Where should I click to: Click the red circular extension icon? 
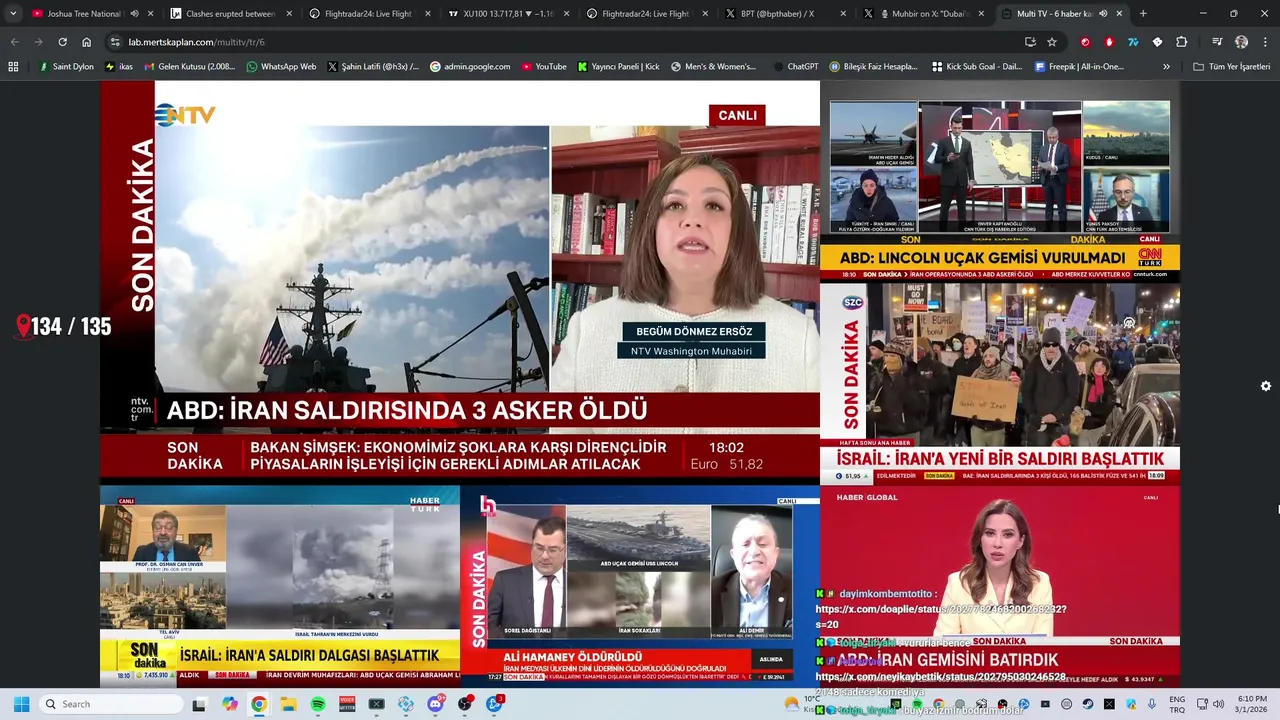1085,42
